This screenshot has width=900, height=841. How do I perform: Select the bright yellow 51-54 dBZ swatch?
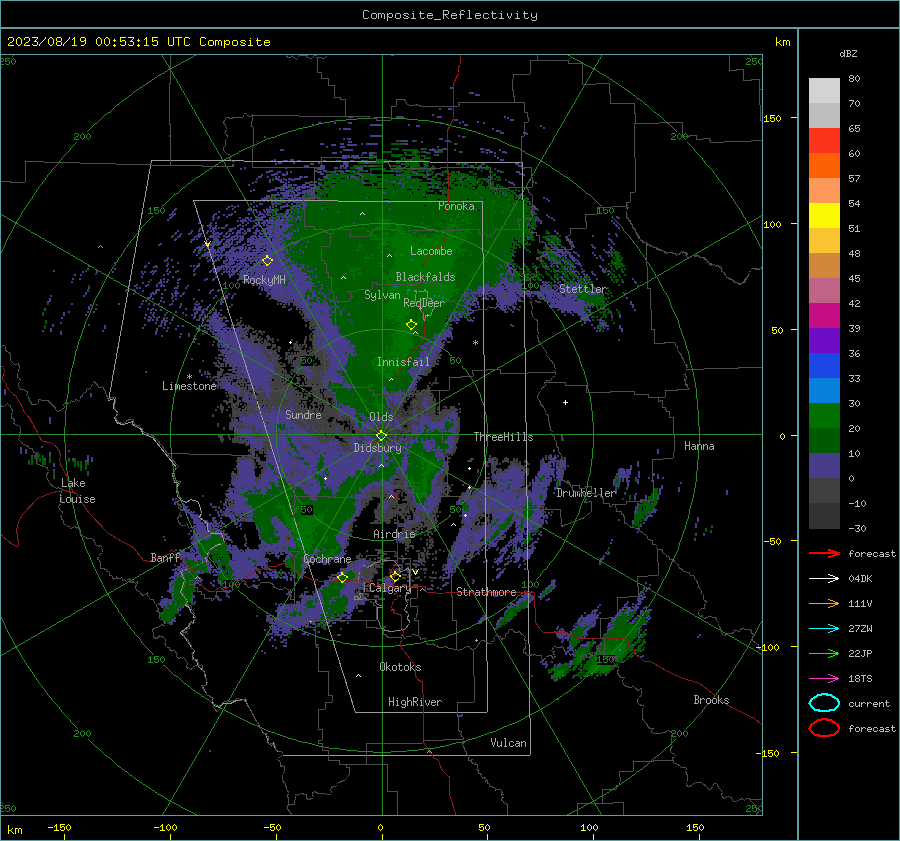[824, 216]
